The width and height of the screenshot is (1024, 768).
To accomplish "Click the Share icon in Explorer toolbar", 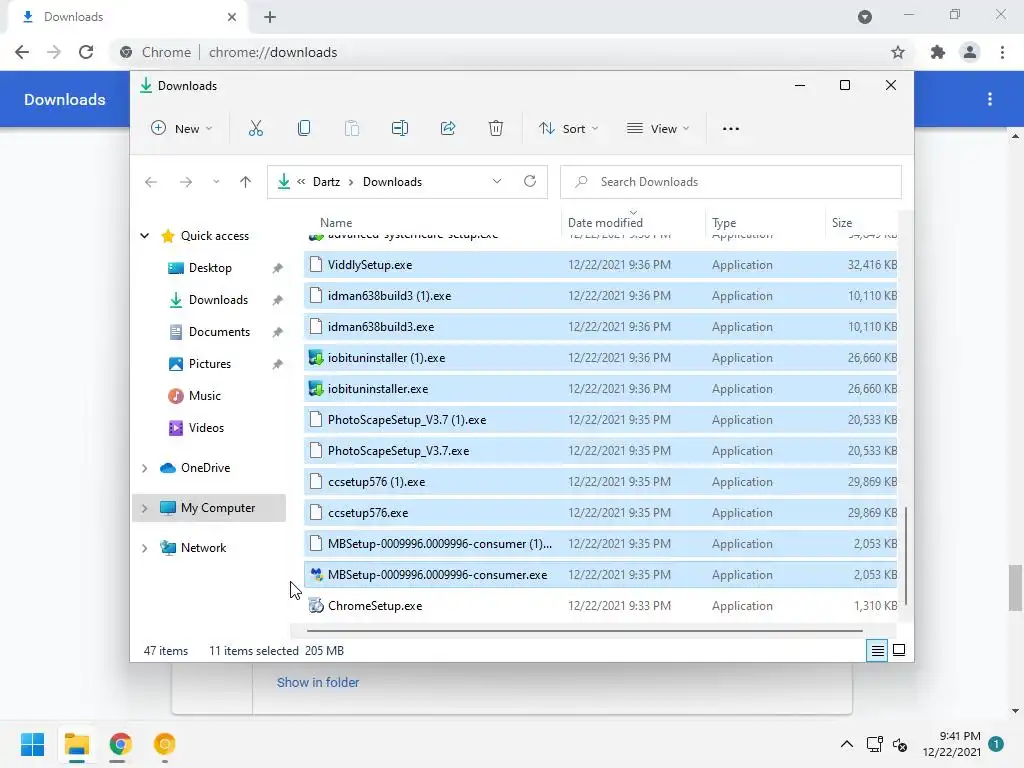I will click(448, 129).
